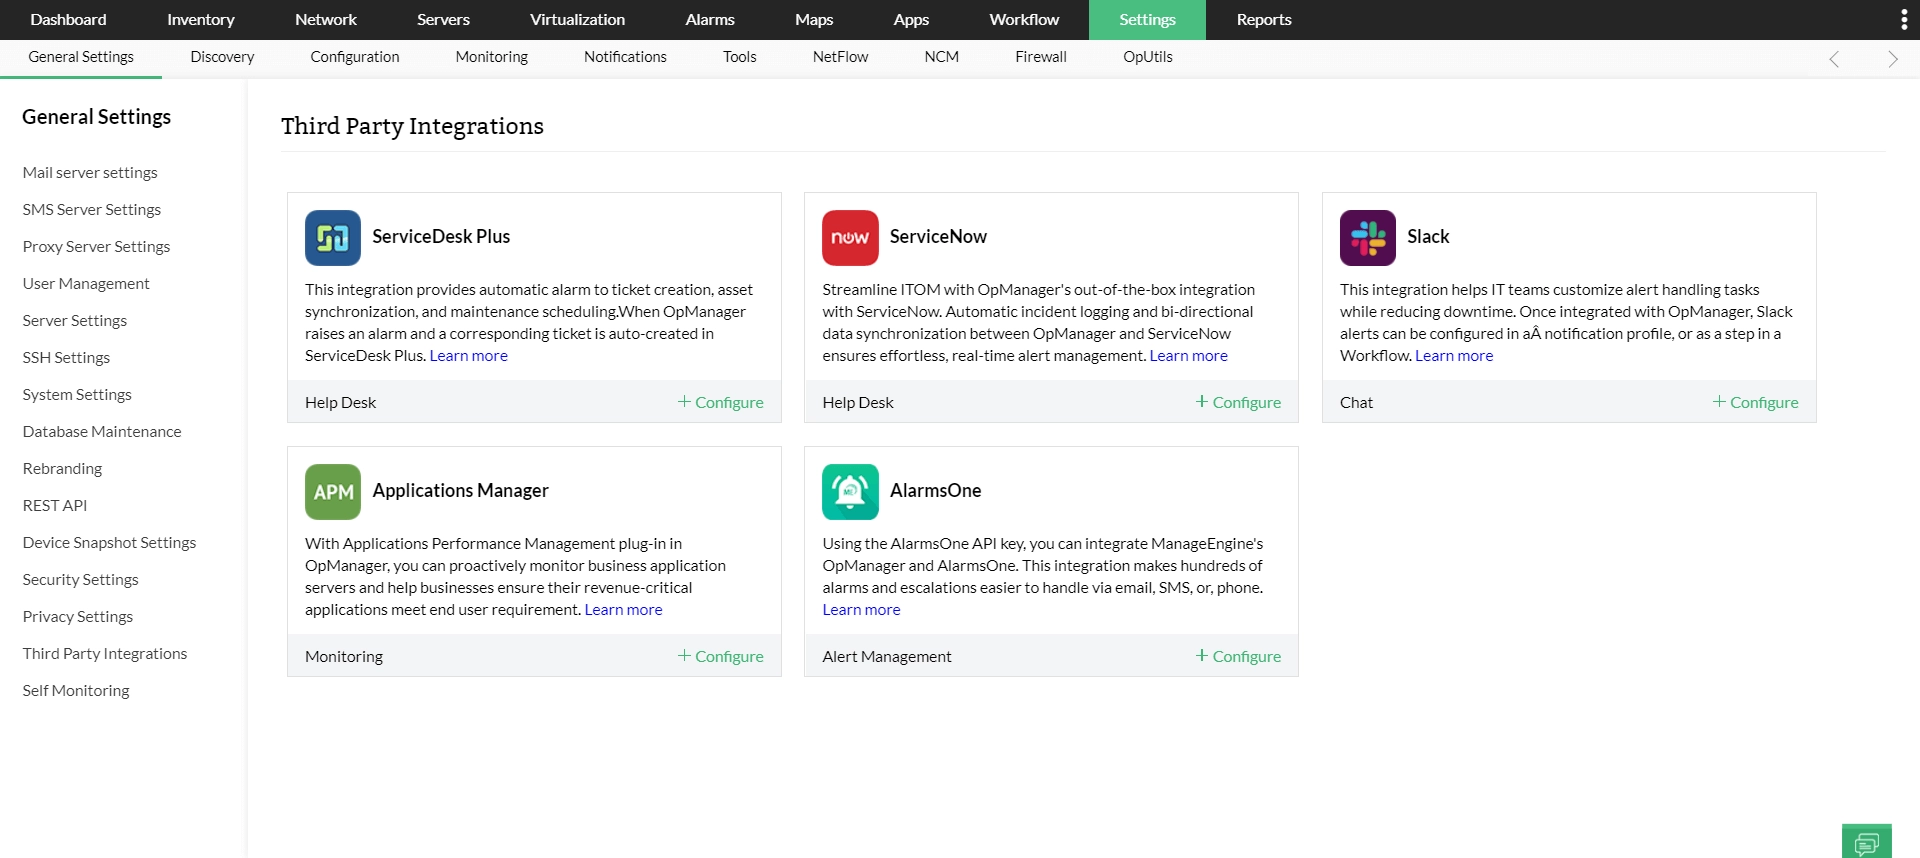Open Security Settings in sidebar
The image size is (1920, 858).
80,580
